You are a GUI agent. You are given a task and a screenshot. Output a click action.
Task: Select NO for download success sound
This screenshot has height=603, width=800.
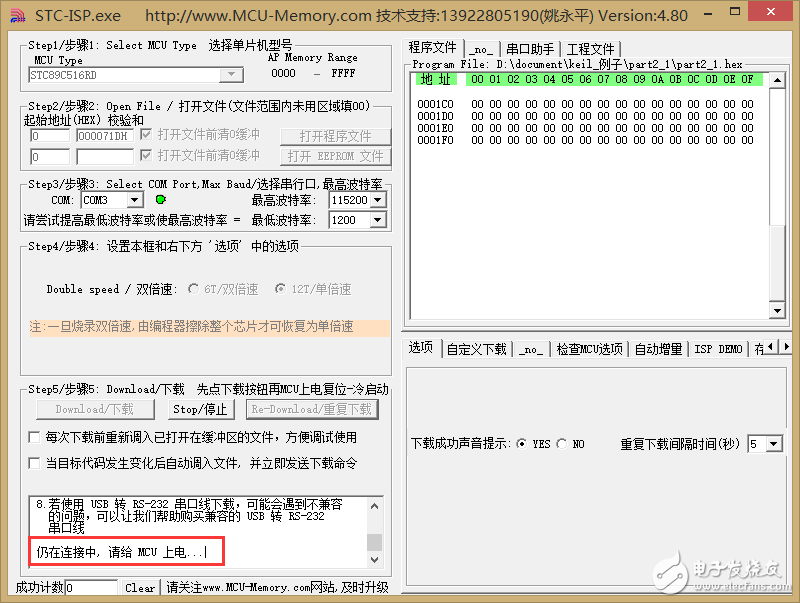point(561,443)
